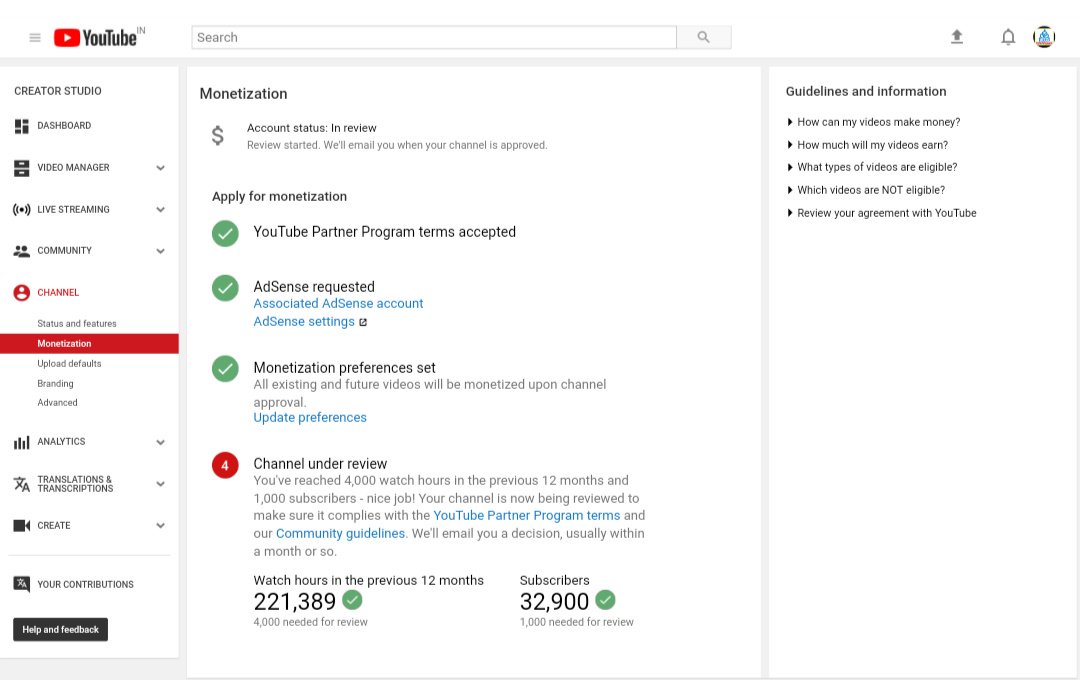
Task: Expand the Analytics section chevron
Action: pos(160,442)
